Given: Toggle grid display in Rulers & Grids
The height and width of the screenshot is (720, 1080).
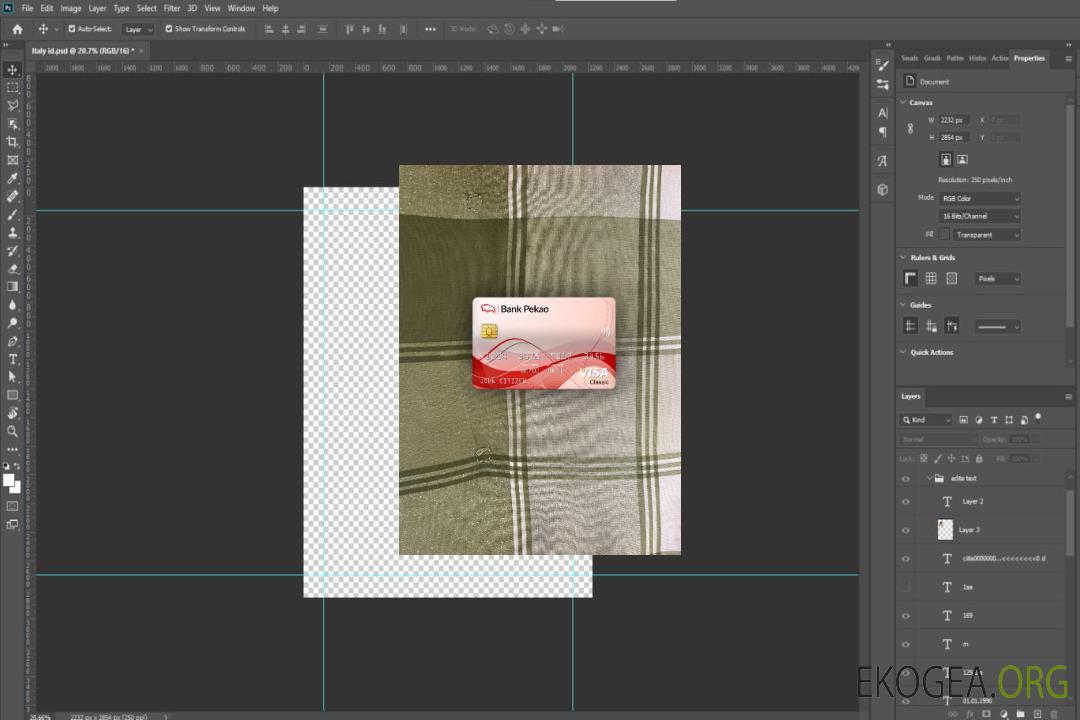Looking at the screenshot, I should [x=931, y=279].
